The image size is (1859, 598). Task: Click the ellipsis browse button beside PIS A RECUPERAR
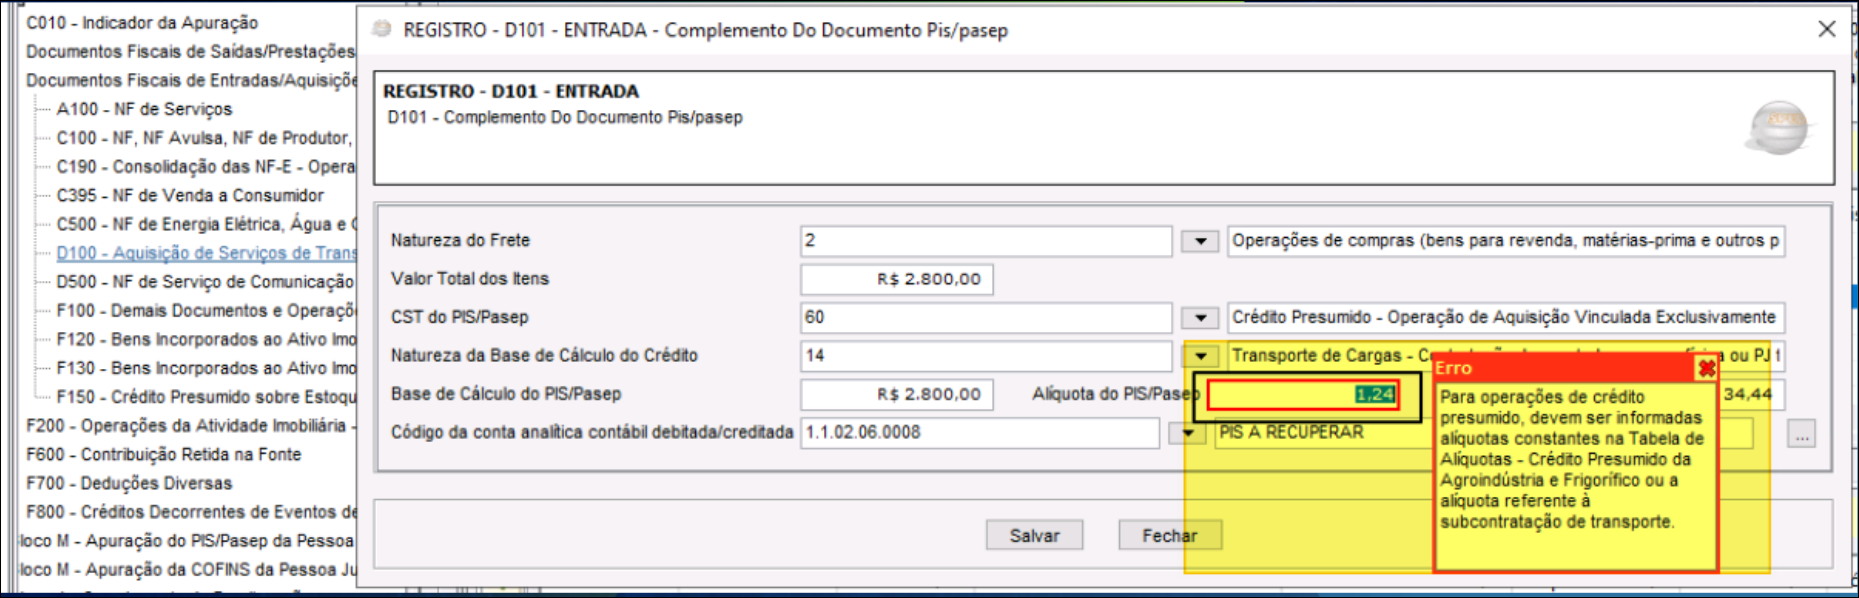tap(1801, 436)
